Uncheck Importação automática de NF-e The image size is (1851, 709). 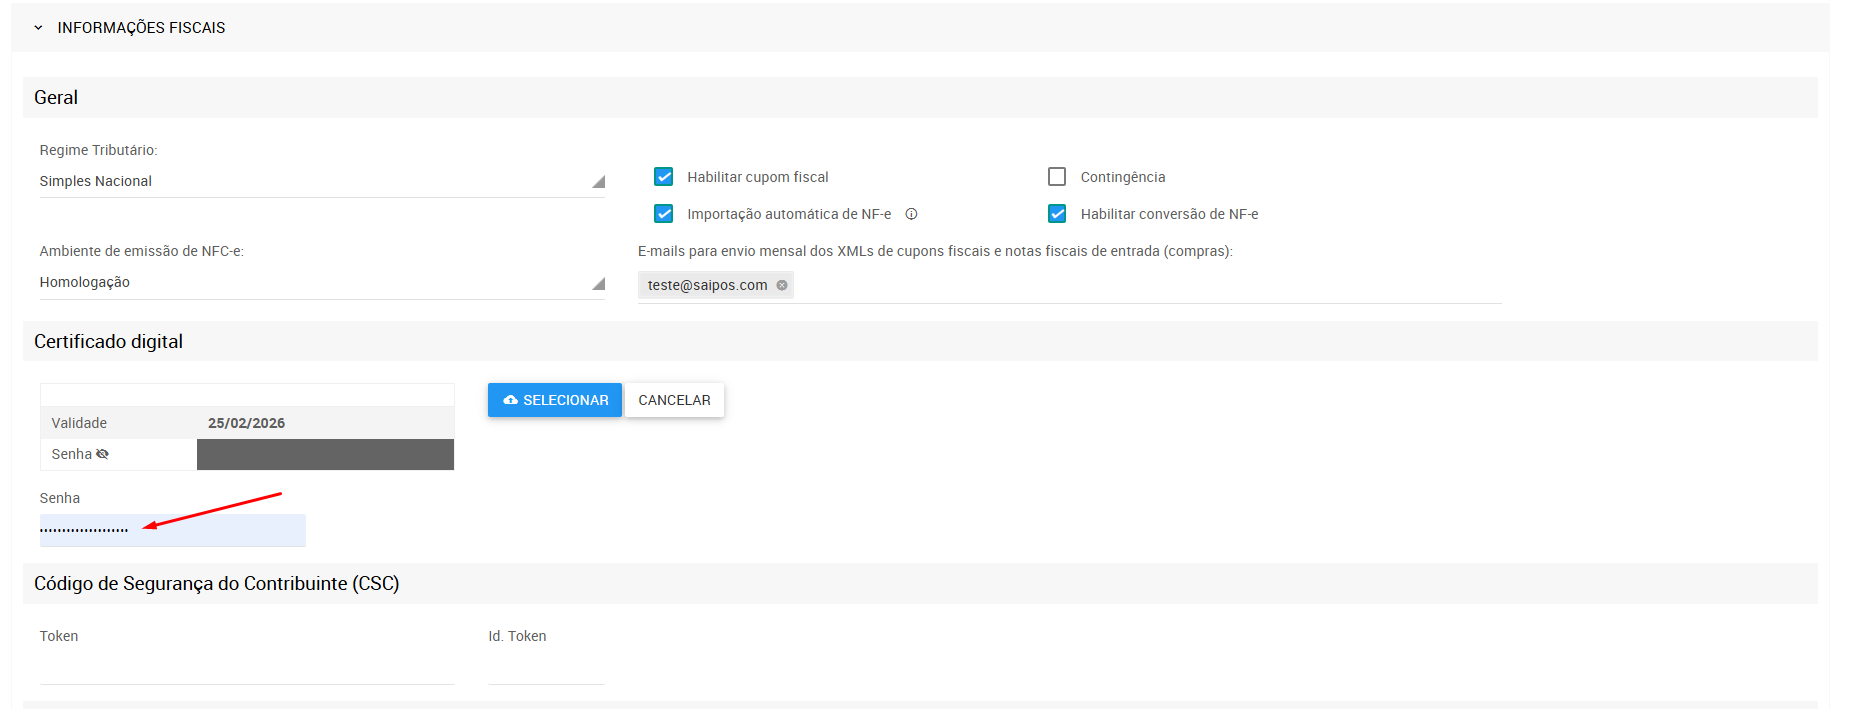click(664, 214)
